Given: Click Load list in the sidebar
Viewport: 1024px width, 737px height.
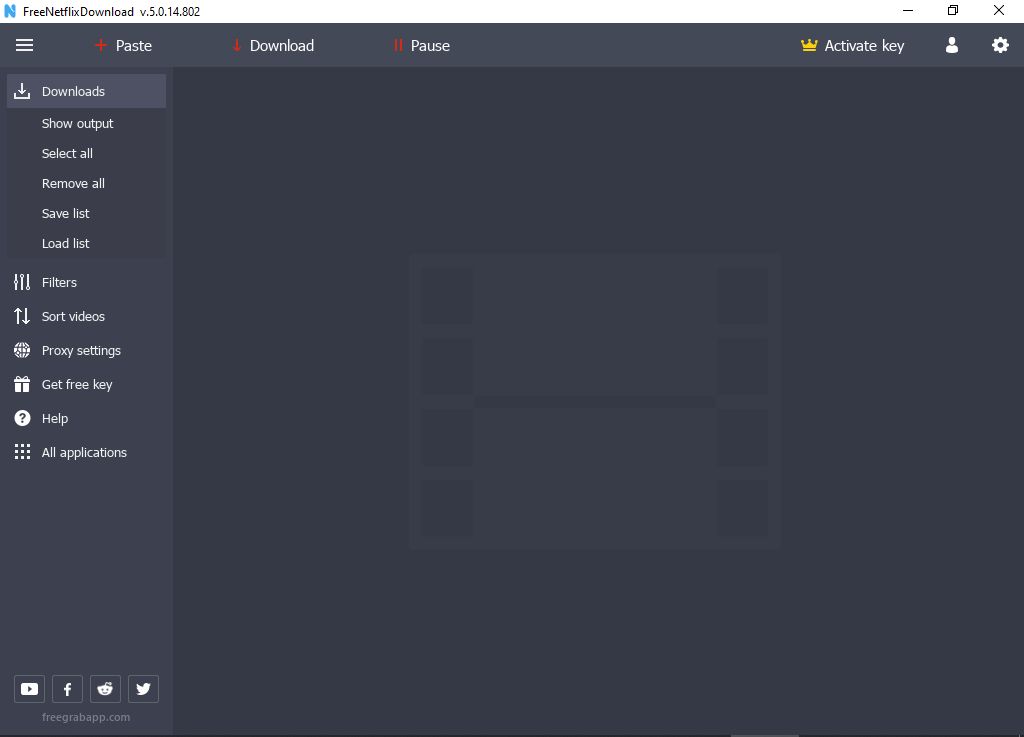Looking at the screenshot, I should (65, 243).
